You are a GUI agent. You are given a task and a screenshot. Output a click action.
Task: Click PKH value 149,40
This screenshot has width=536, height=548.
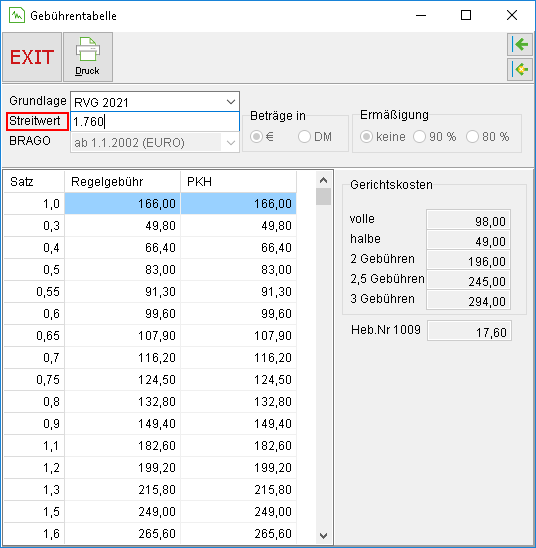point(239,424)
